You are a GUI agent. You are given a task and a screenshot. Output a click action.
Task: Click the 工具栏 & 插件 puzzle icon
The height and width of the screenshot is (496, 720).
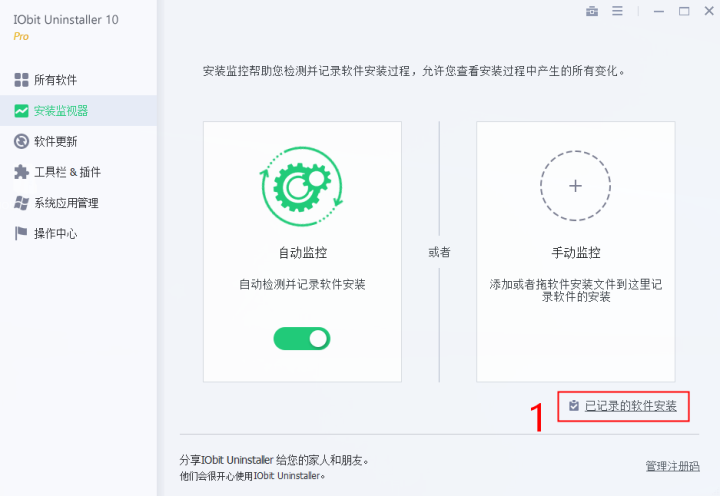point(21,172)
